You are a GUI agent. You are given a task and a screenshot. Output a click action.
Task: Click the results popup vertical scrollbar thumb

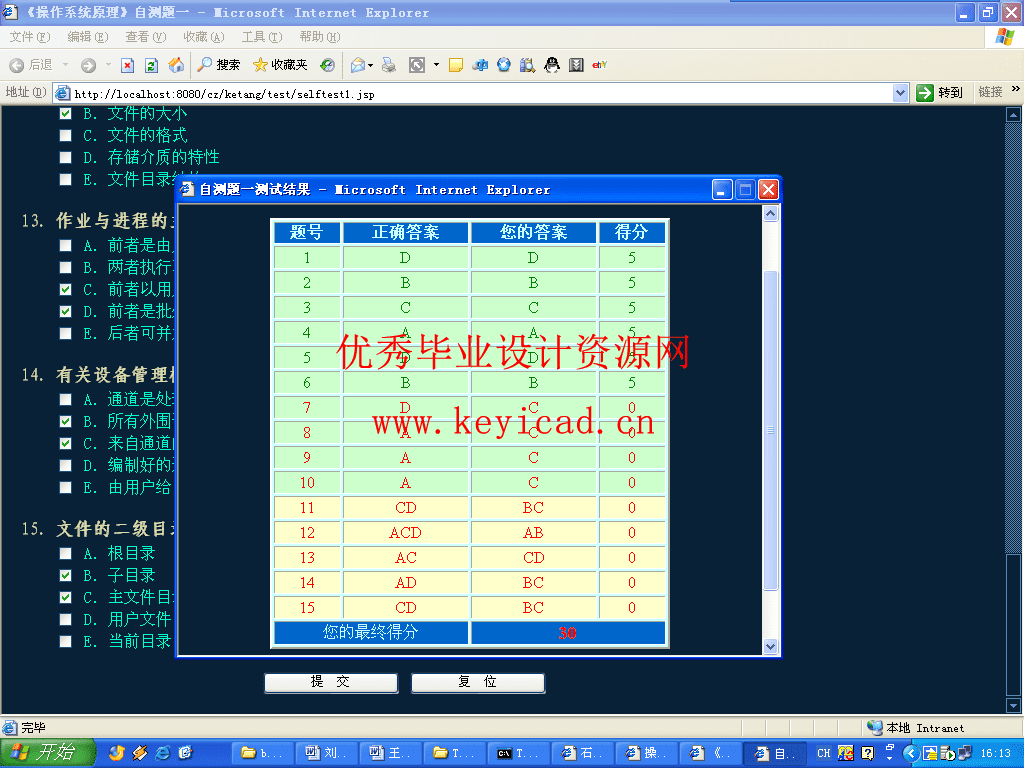tap(770, 430)
